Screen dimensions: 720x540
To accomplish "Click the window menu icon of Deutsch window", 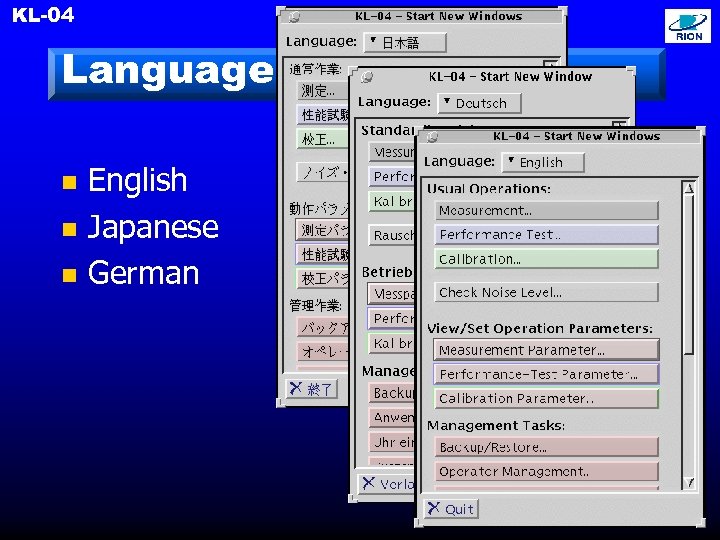I will pos(366,77).
